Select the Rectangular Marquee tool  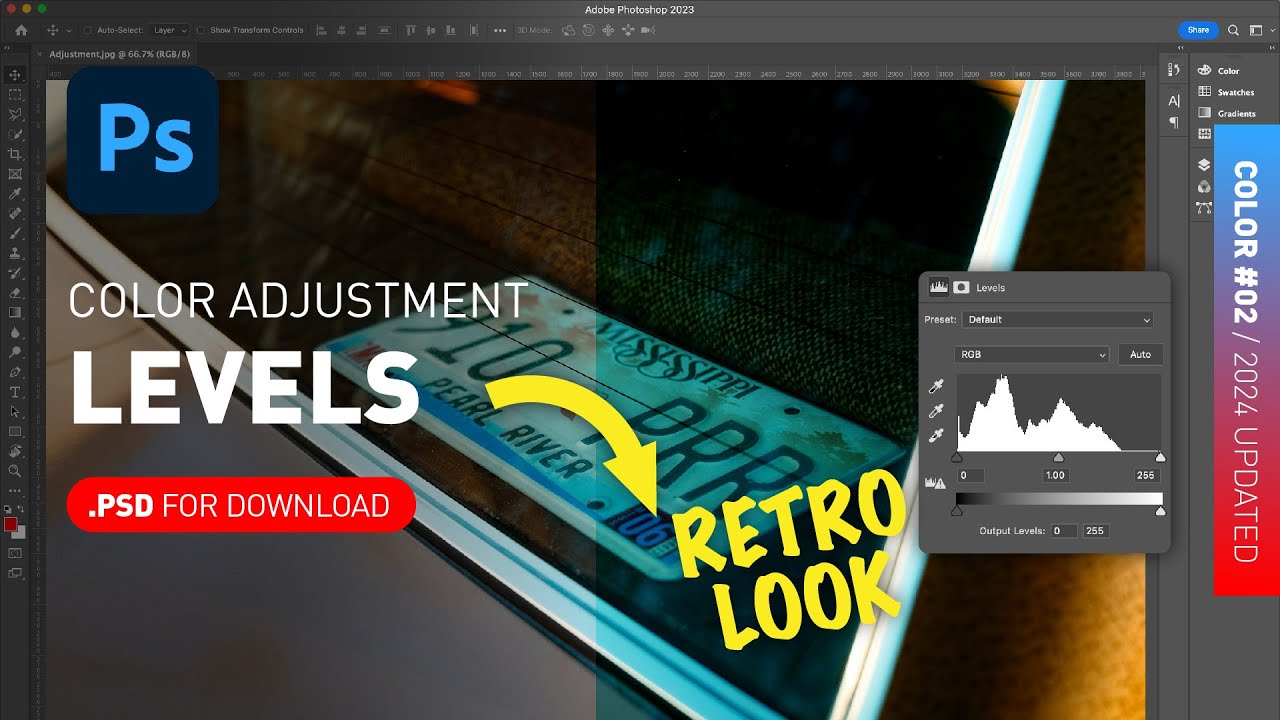point(15,95)
